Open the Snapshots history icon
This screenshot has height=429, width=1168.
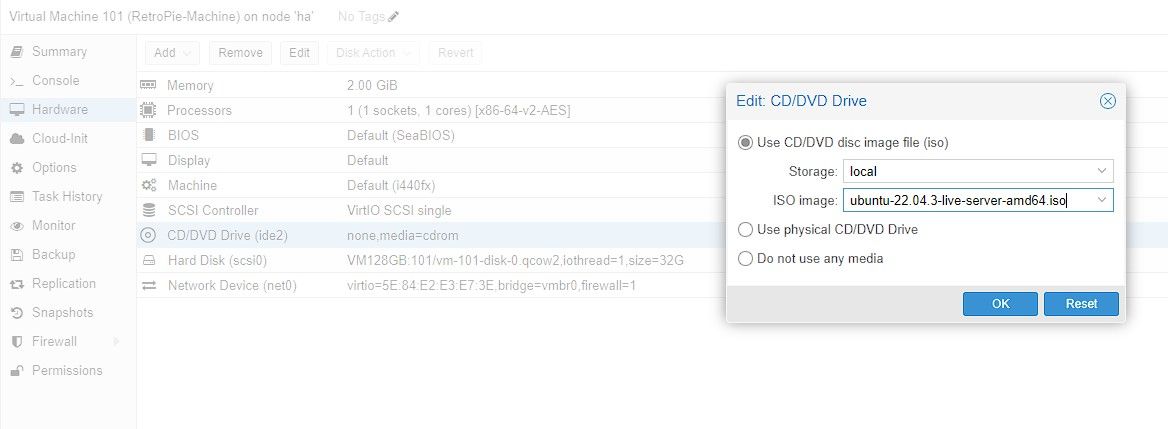point(16,313)
